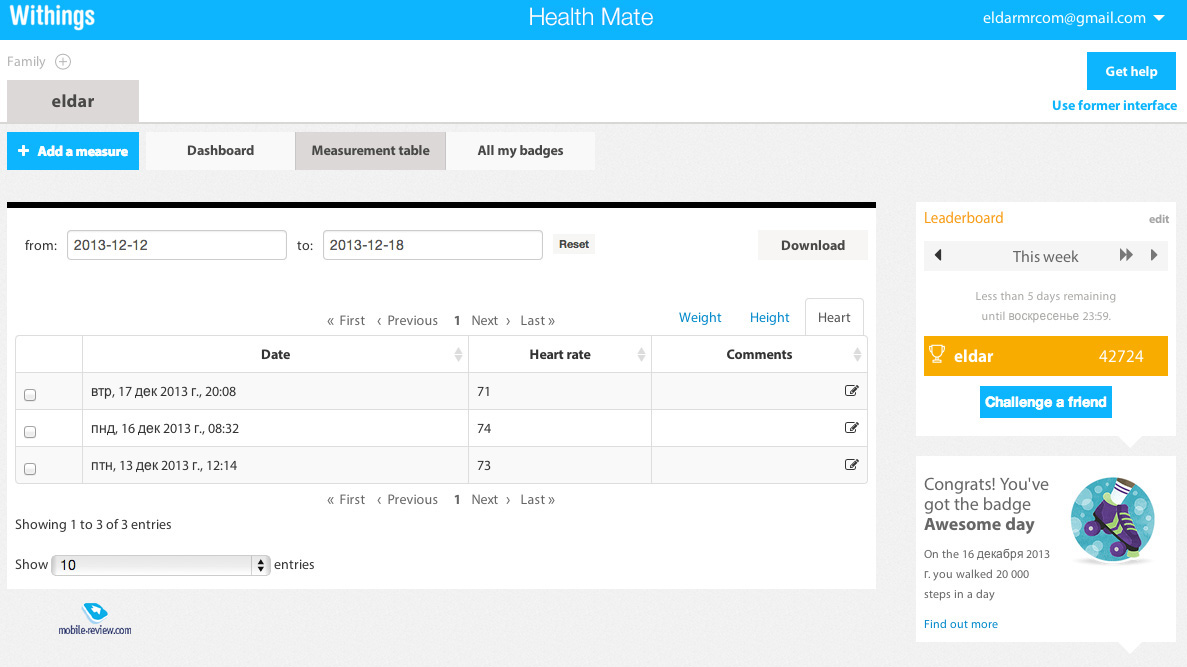Click First in the top pagination

pos(346,320)
